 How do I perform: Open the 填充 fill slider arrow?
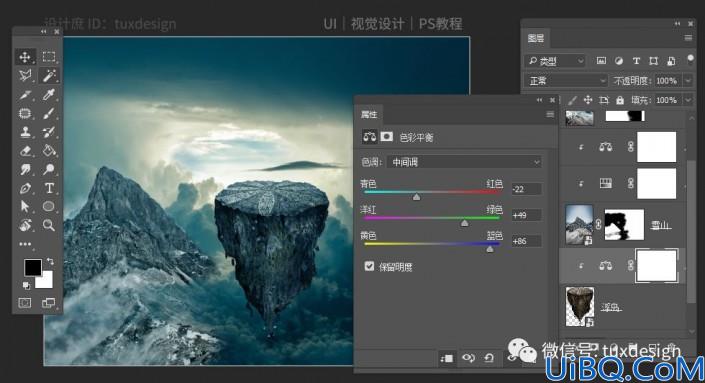(x=688, y=100)
